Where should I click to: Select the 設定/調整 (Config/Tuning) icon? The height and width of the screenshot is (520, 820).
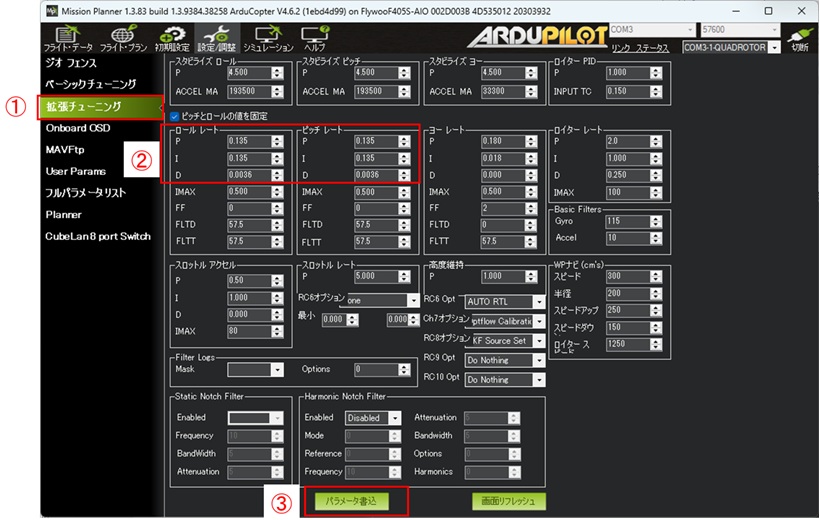coord(215,36)
